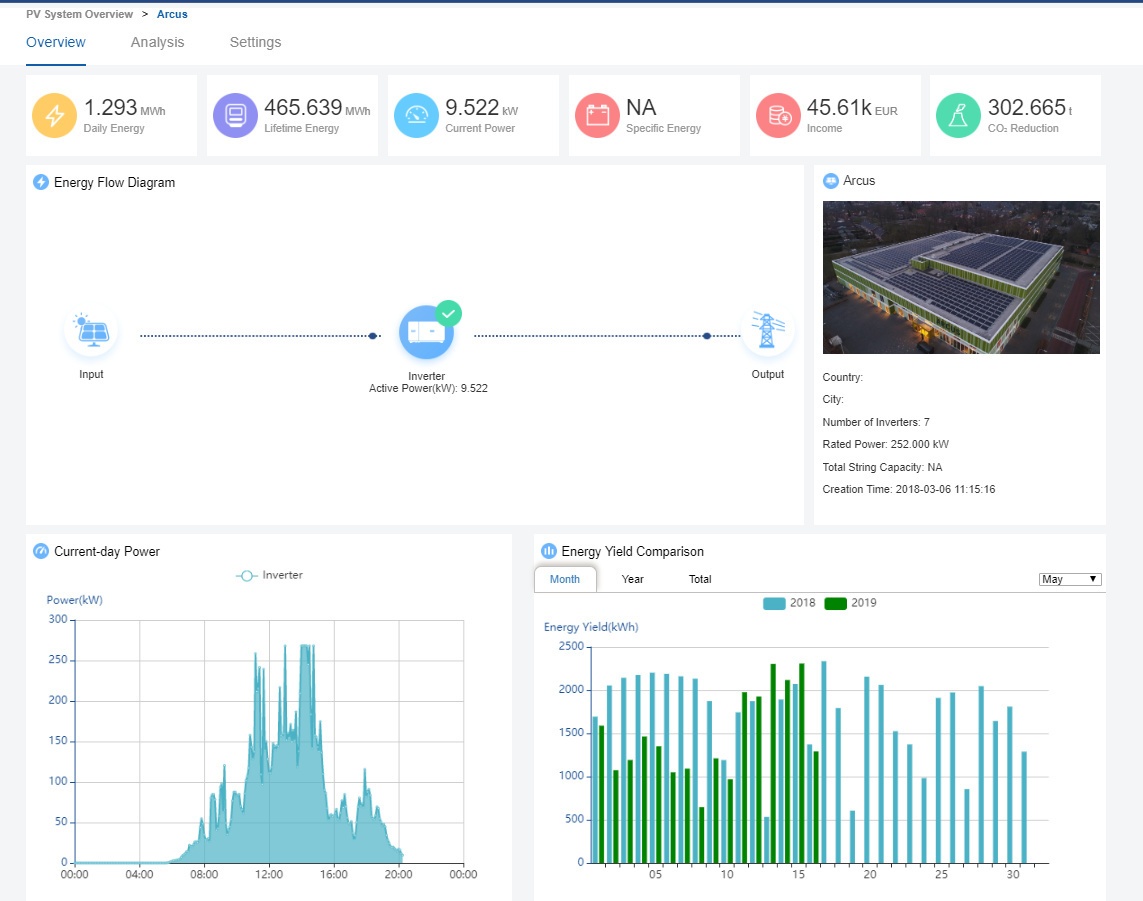Click the Active Power(kW): 9.522 label
The height and width of the screenshot is (901, 1143).
(x=428, y=389)
